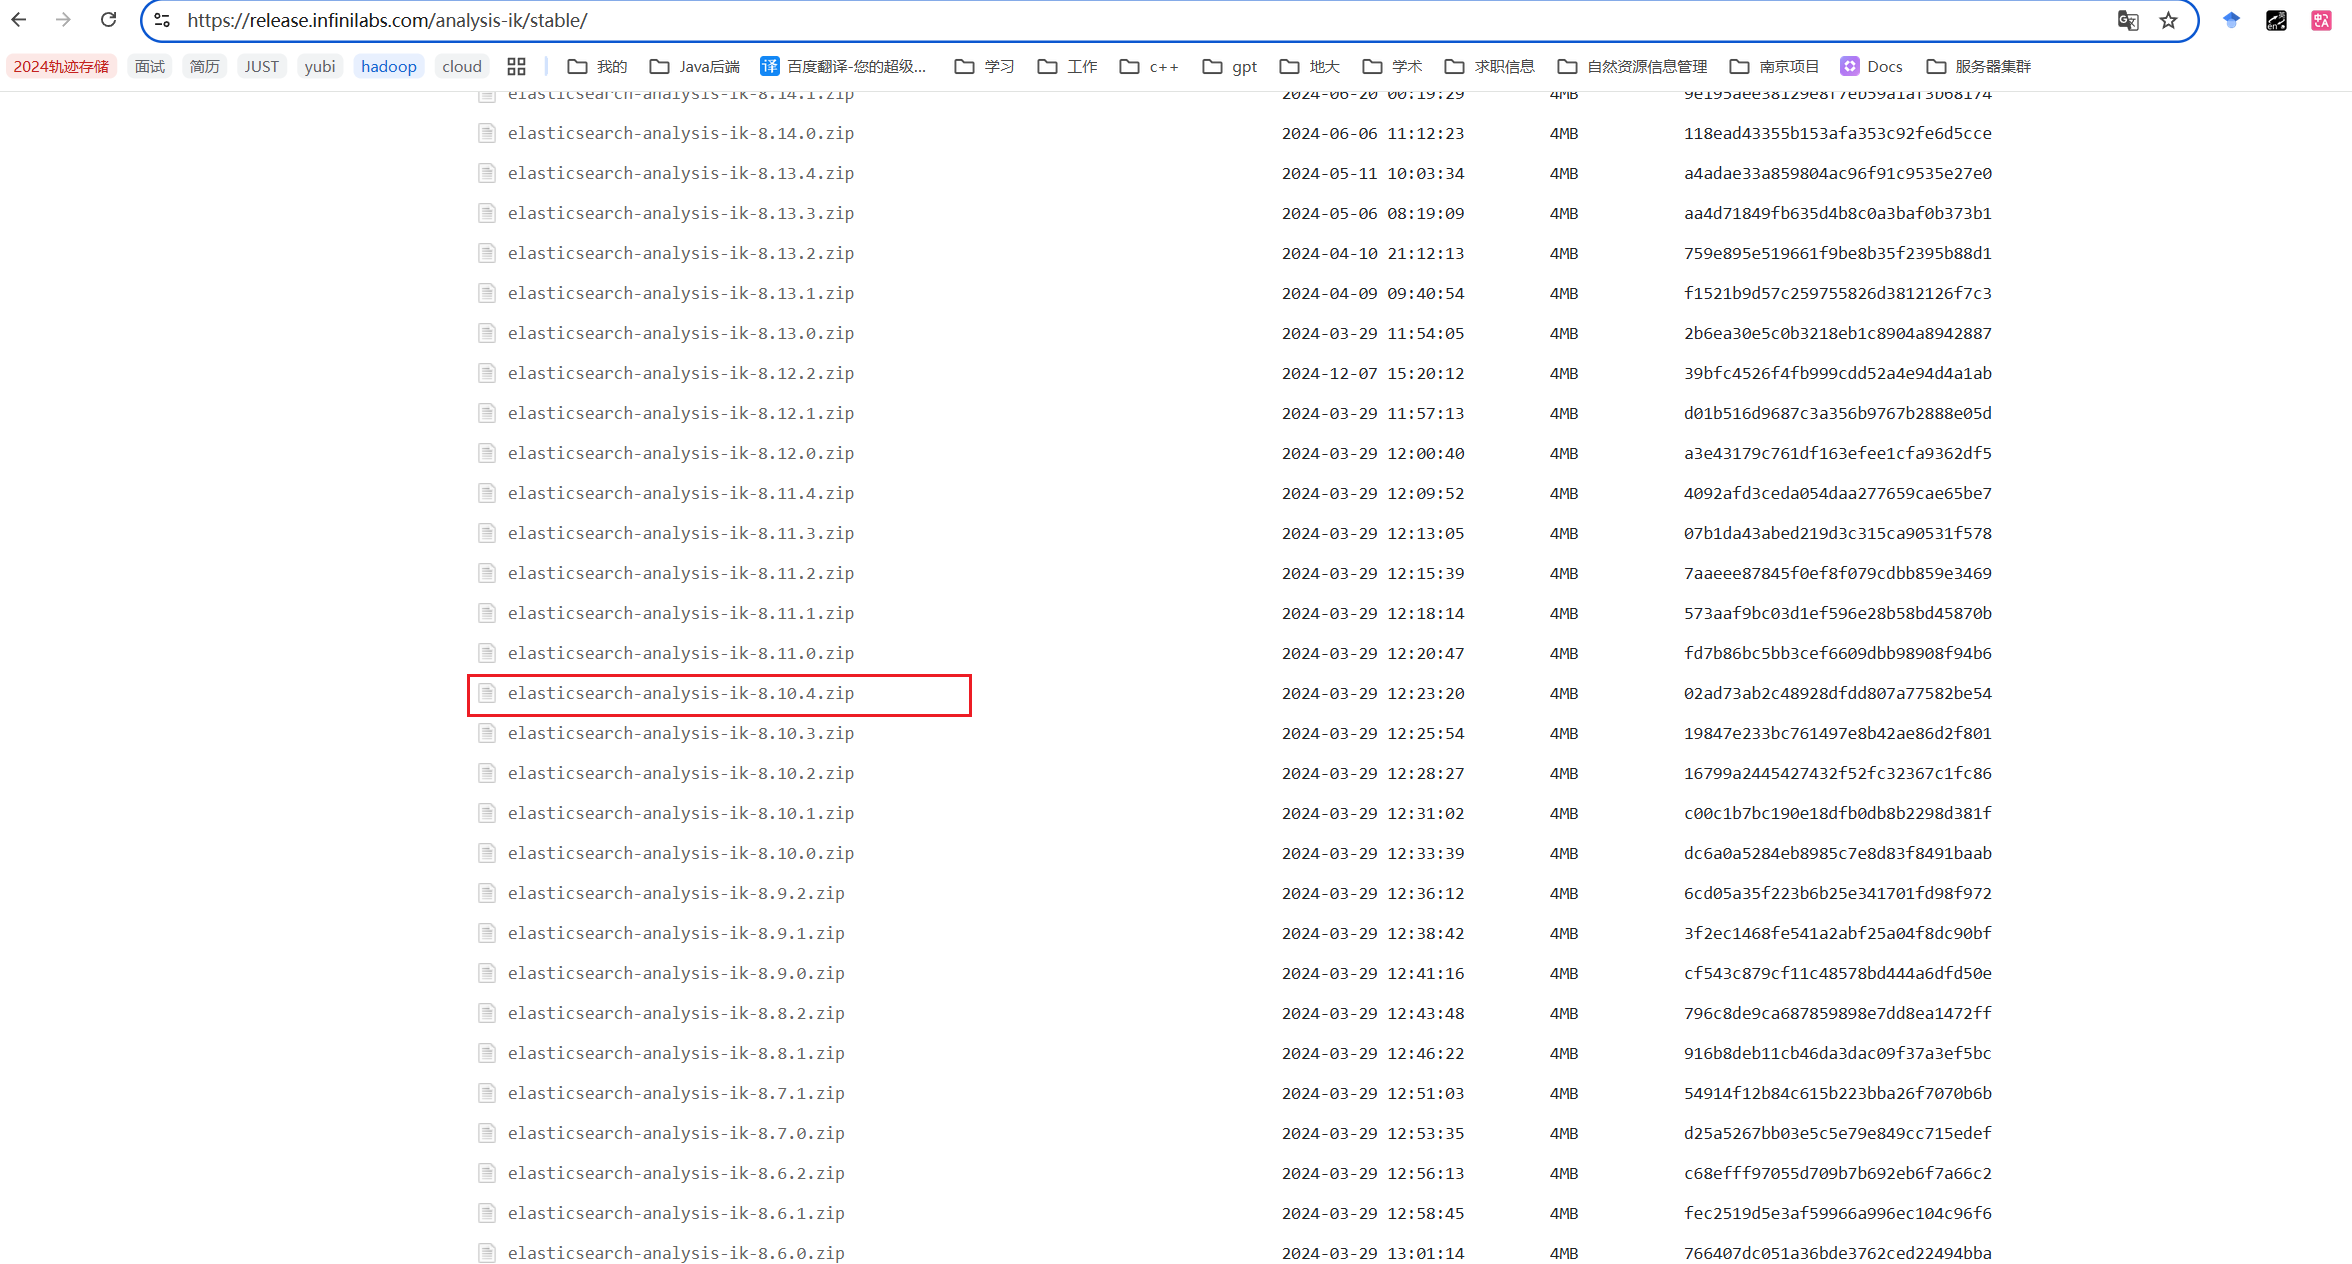Open the gpt bookmark folder
This screenshot has width=2352, height=1264.
click(1230, 66)
